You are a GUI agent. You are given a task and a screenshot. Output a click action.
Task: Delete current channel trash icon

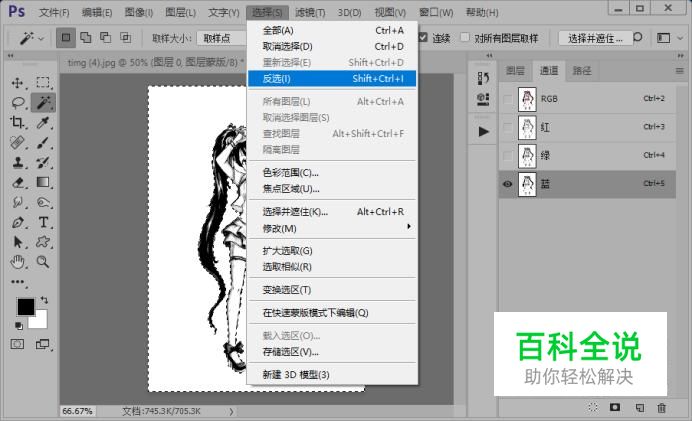coord(662,407)
